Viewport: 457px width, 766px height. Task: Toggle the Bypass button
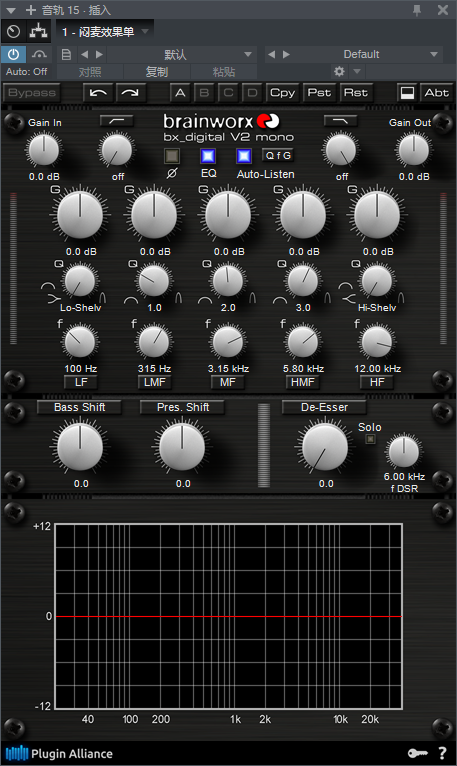coord(32,93)
